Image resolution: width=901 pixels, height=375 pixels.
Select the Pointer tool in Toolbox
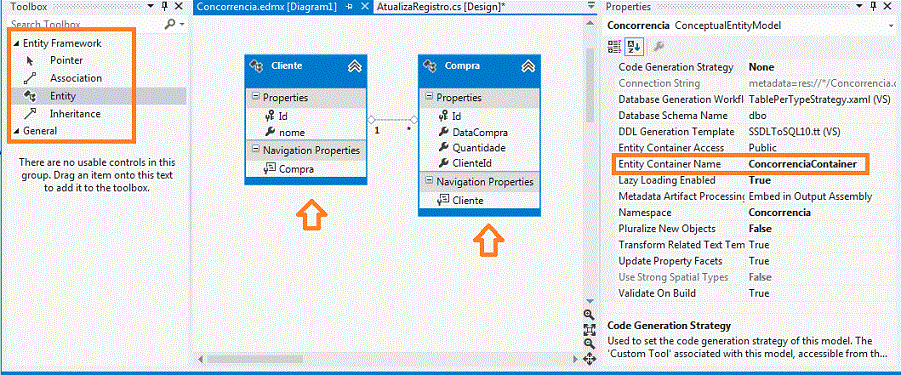coord(66,60)
